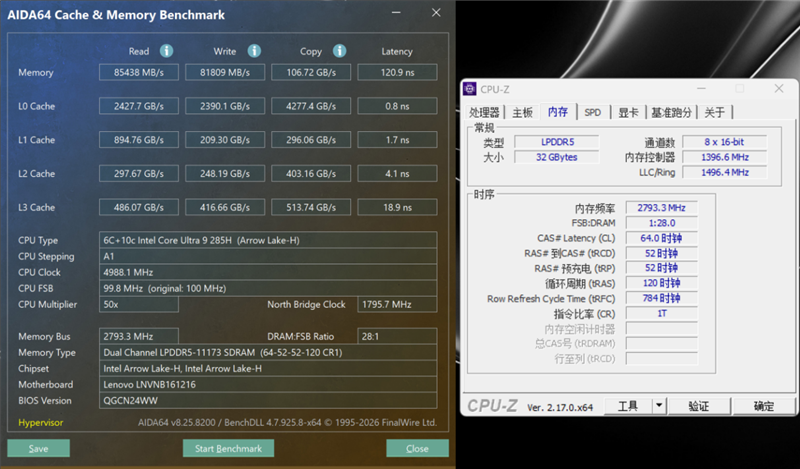This screenshot has width=800, height=469.
Task: Click the CPU-Z title bar app icon
Action: 470,89
